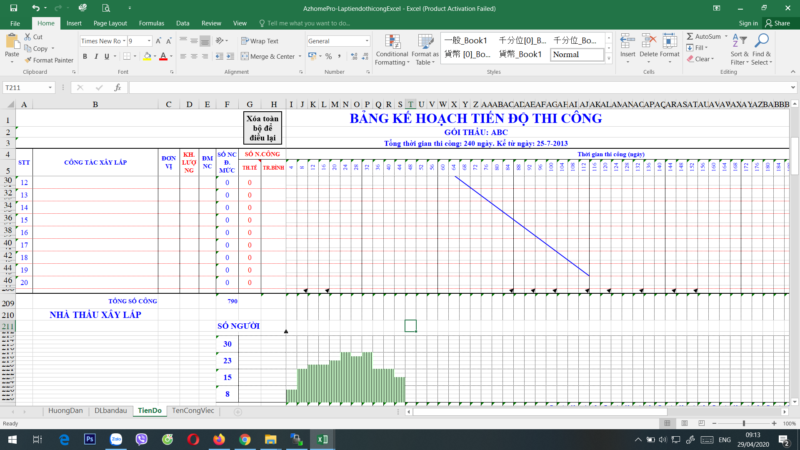Toggle italic formatting
Image resolution: width=800 pixels, height=450 pixels.
95,56
